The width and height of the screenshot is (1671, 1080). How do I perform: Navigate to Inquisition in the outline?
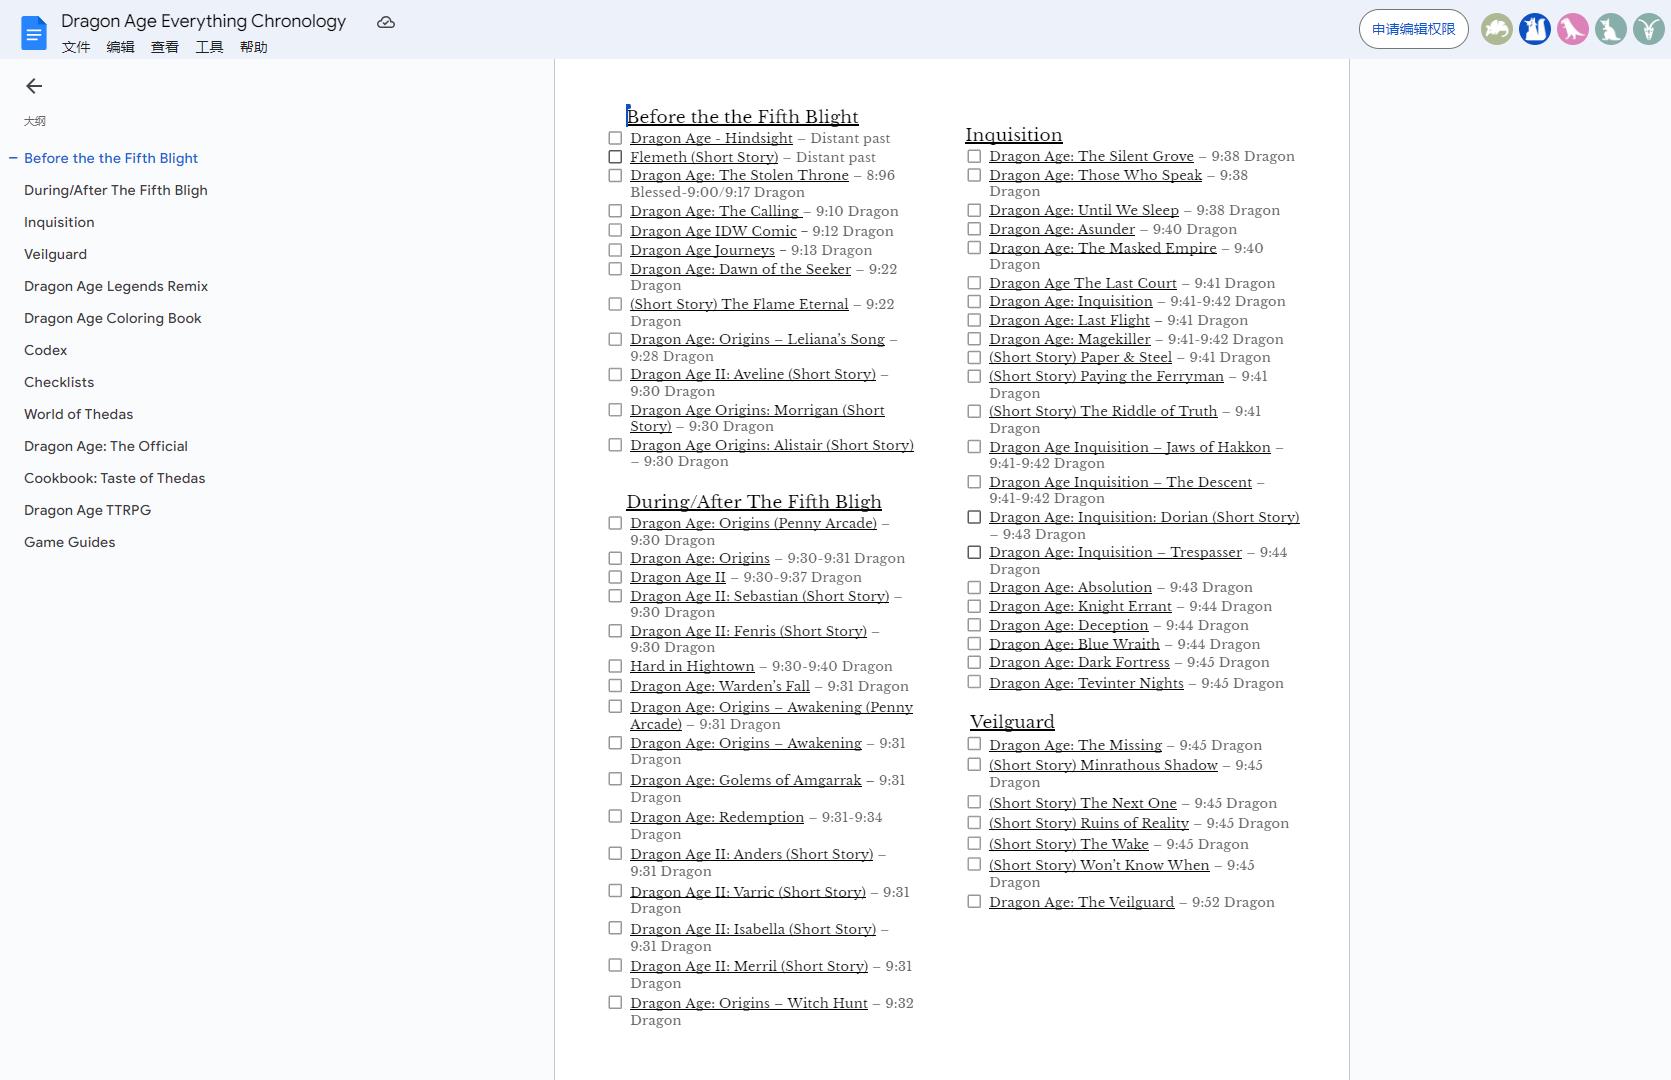coord(59,222)
